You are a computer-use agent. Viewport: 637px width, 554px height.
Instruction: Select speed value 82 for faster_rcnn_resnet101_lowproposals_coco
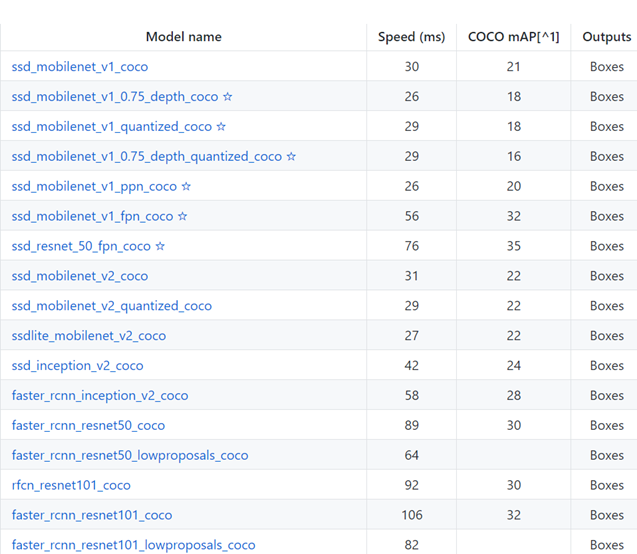click(x=412, y=545)
